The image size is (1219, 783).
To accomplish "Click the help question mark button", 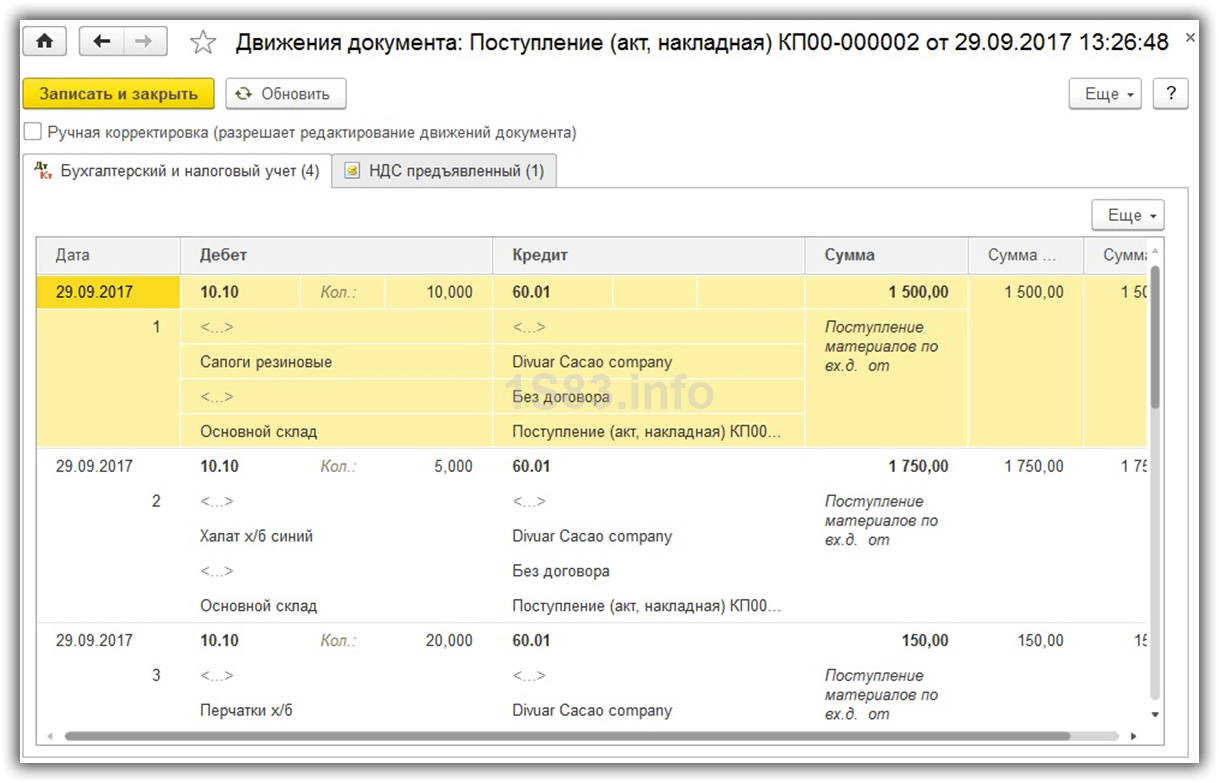I will point(1170,93).
